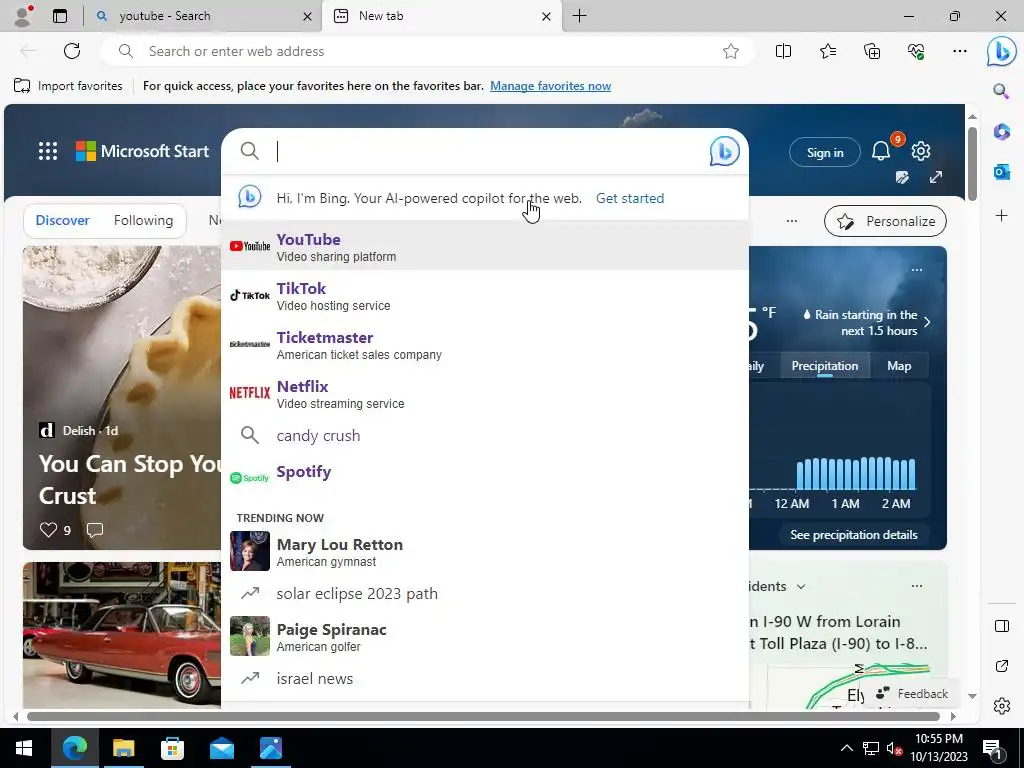Select the TikTok search suggestion
The image size is (1024, 768).
tap(485, 295)
